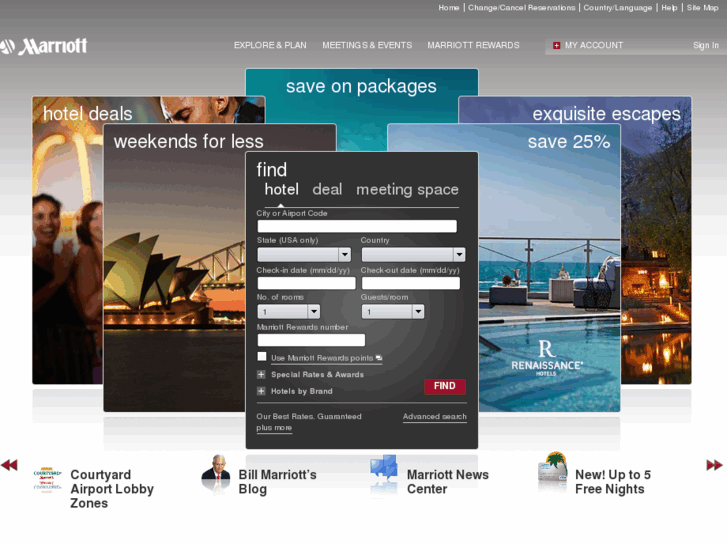Image resolution: width=727 pixels, height=545 pixels.
Task: Click the City or Airport Code field
Action: click(357, 226)
